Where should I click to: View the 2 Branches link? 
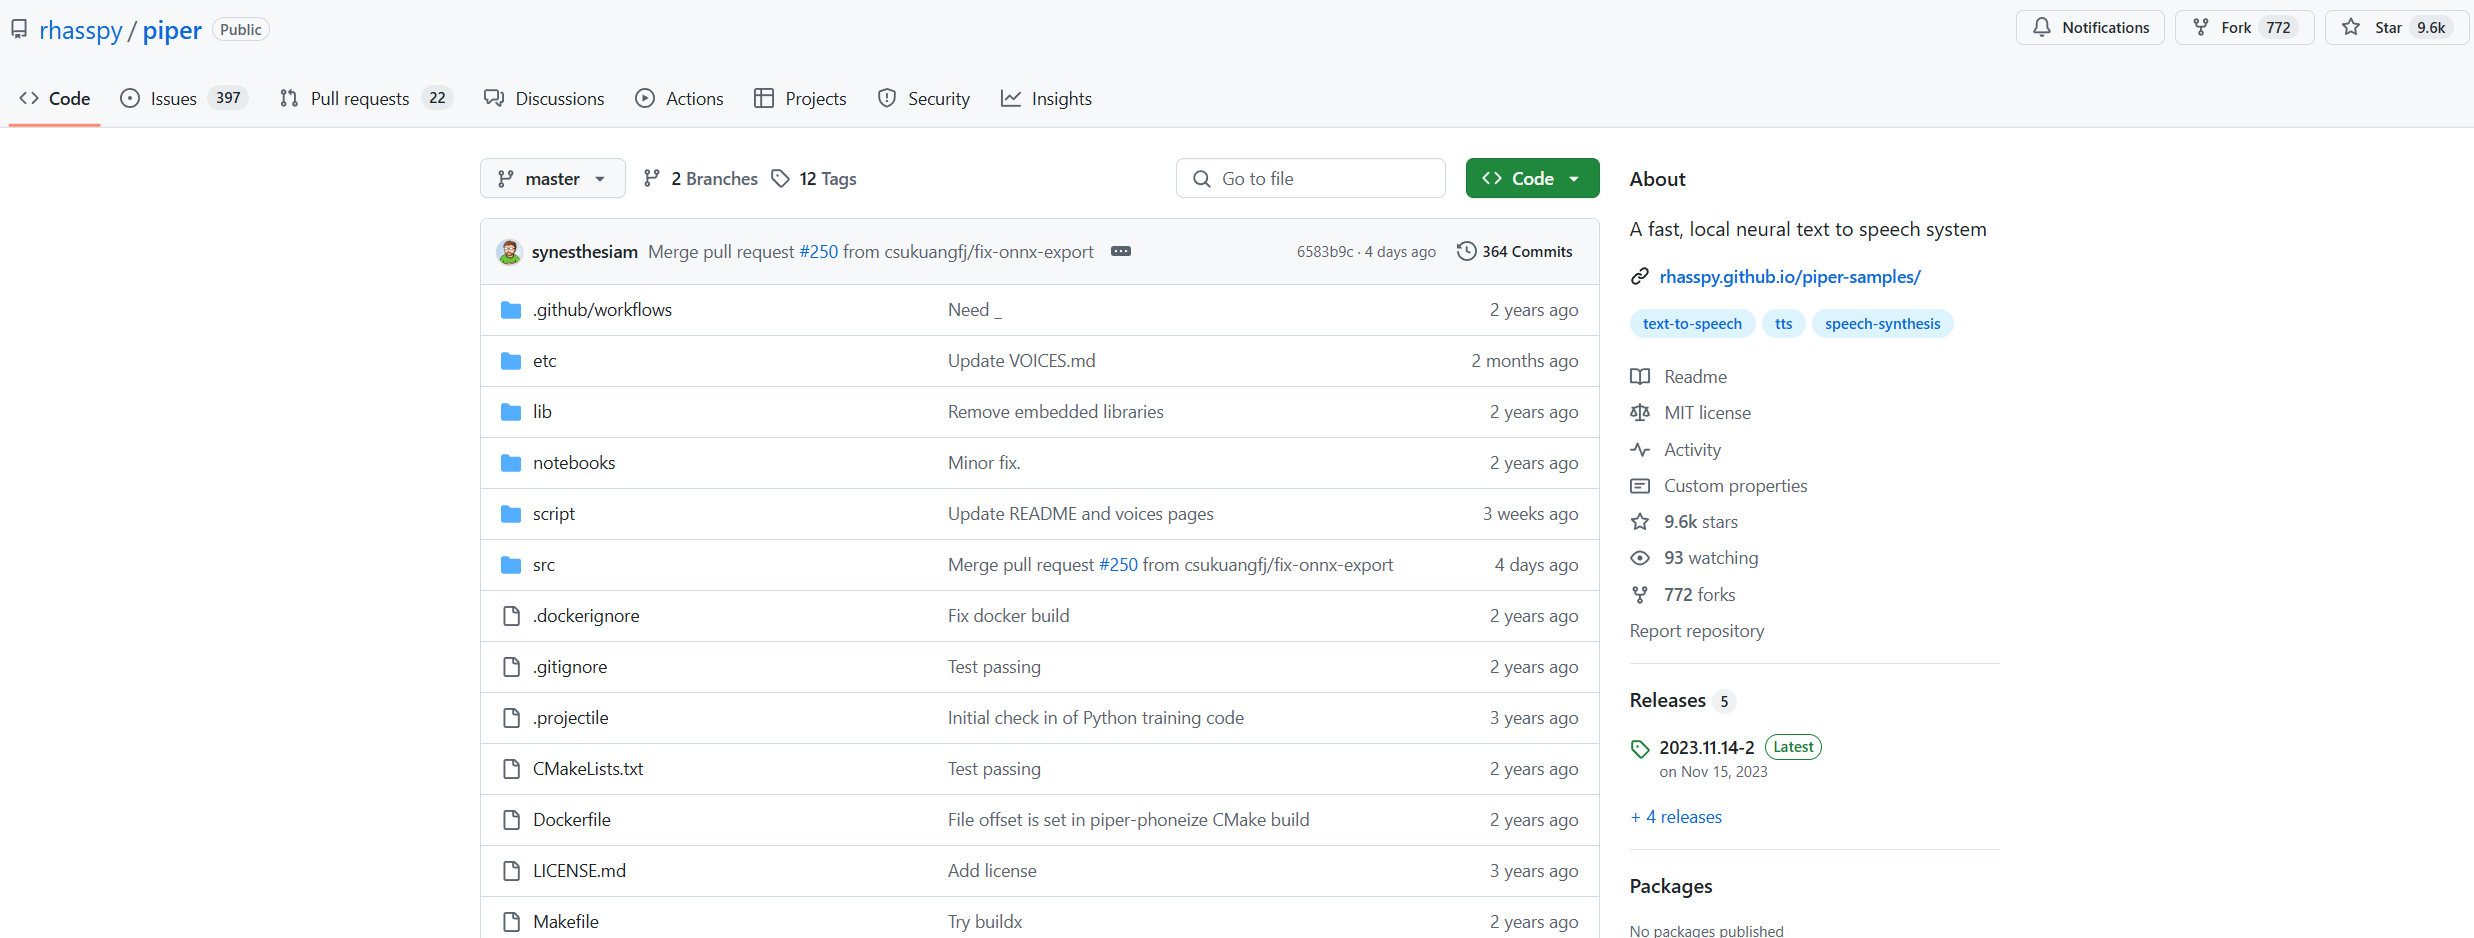[700, 178]
